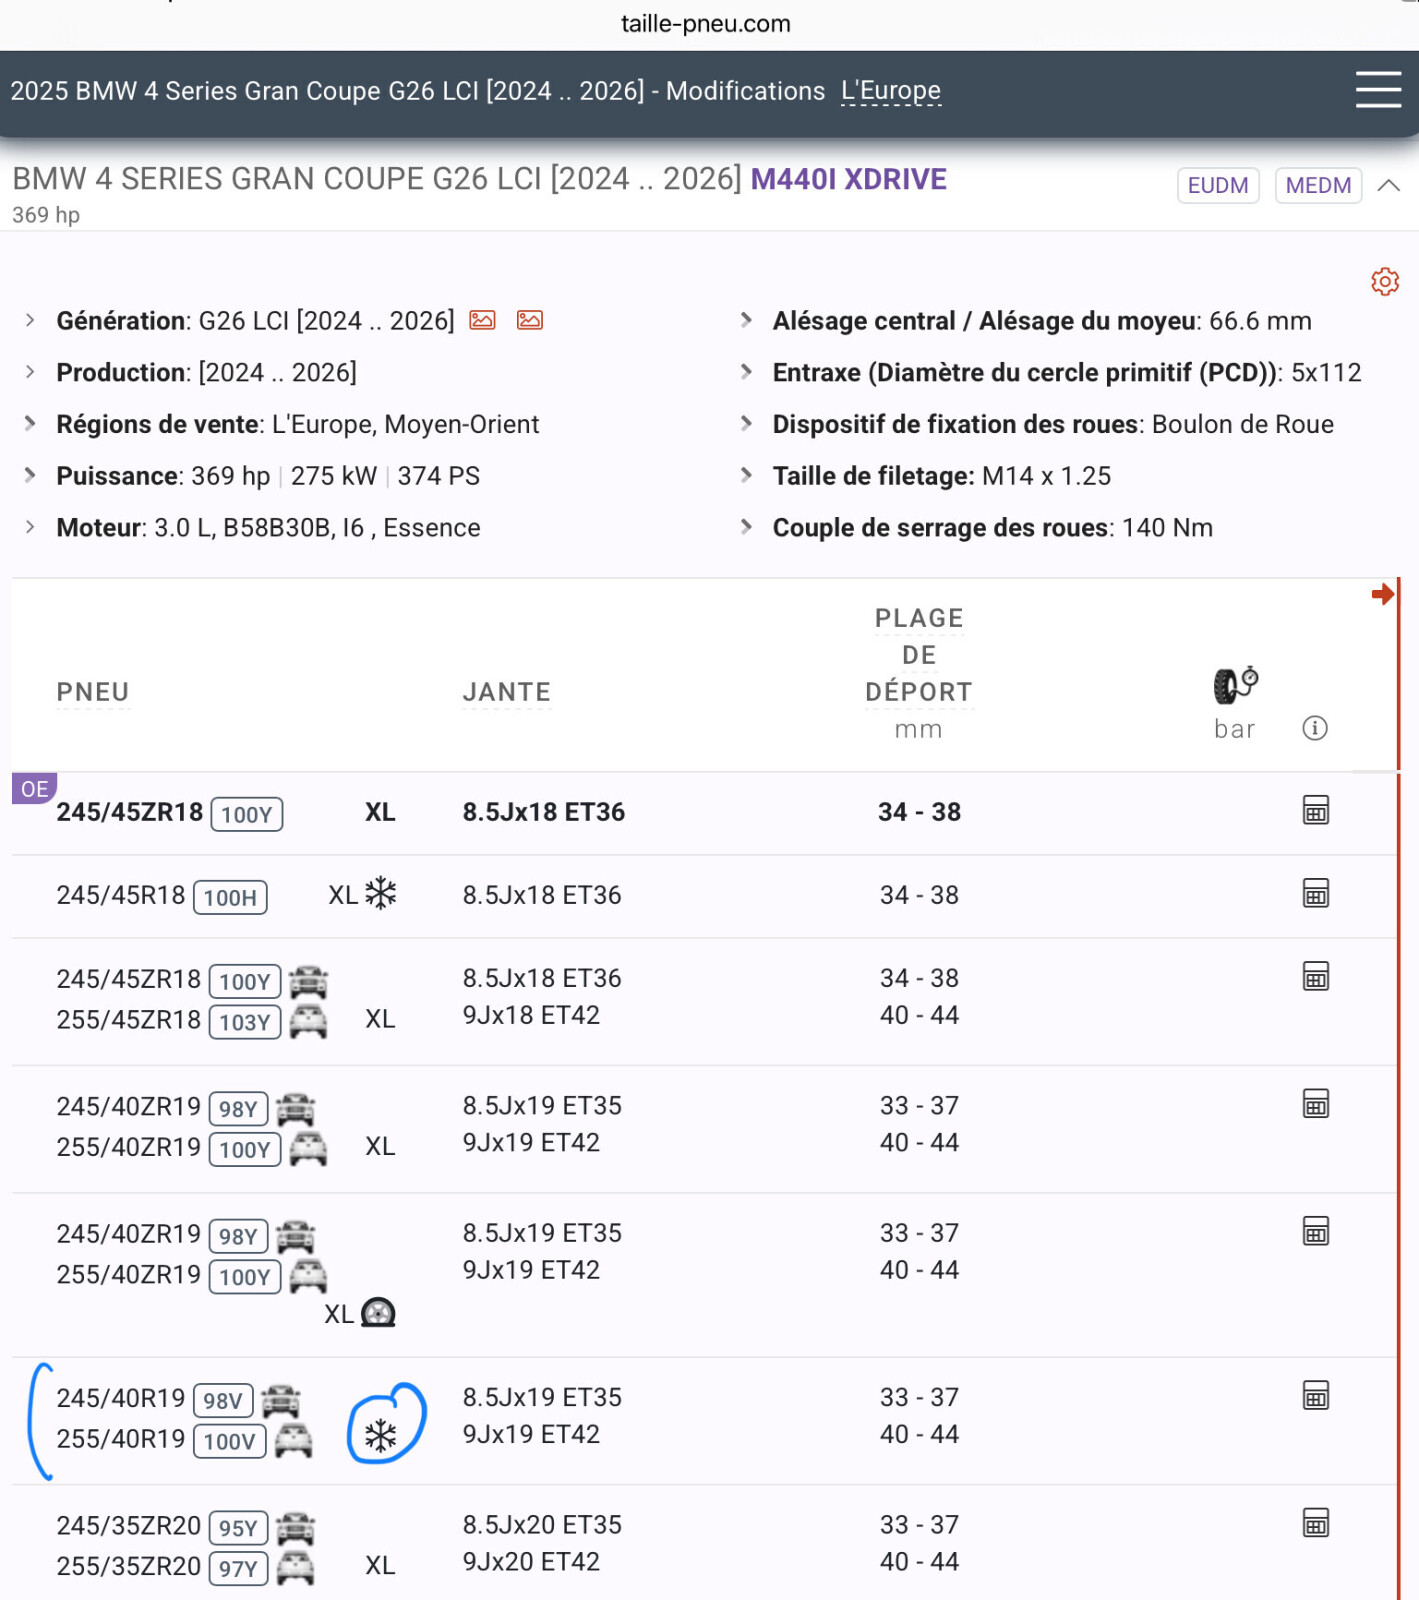Click rear axle icon beside 255/35ZR20
Viewport: 1419px width, 1600px height.
pyautogui.click(x=295, y=1568)
